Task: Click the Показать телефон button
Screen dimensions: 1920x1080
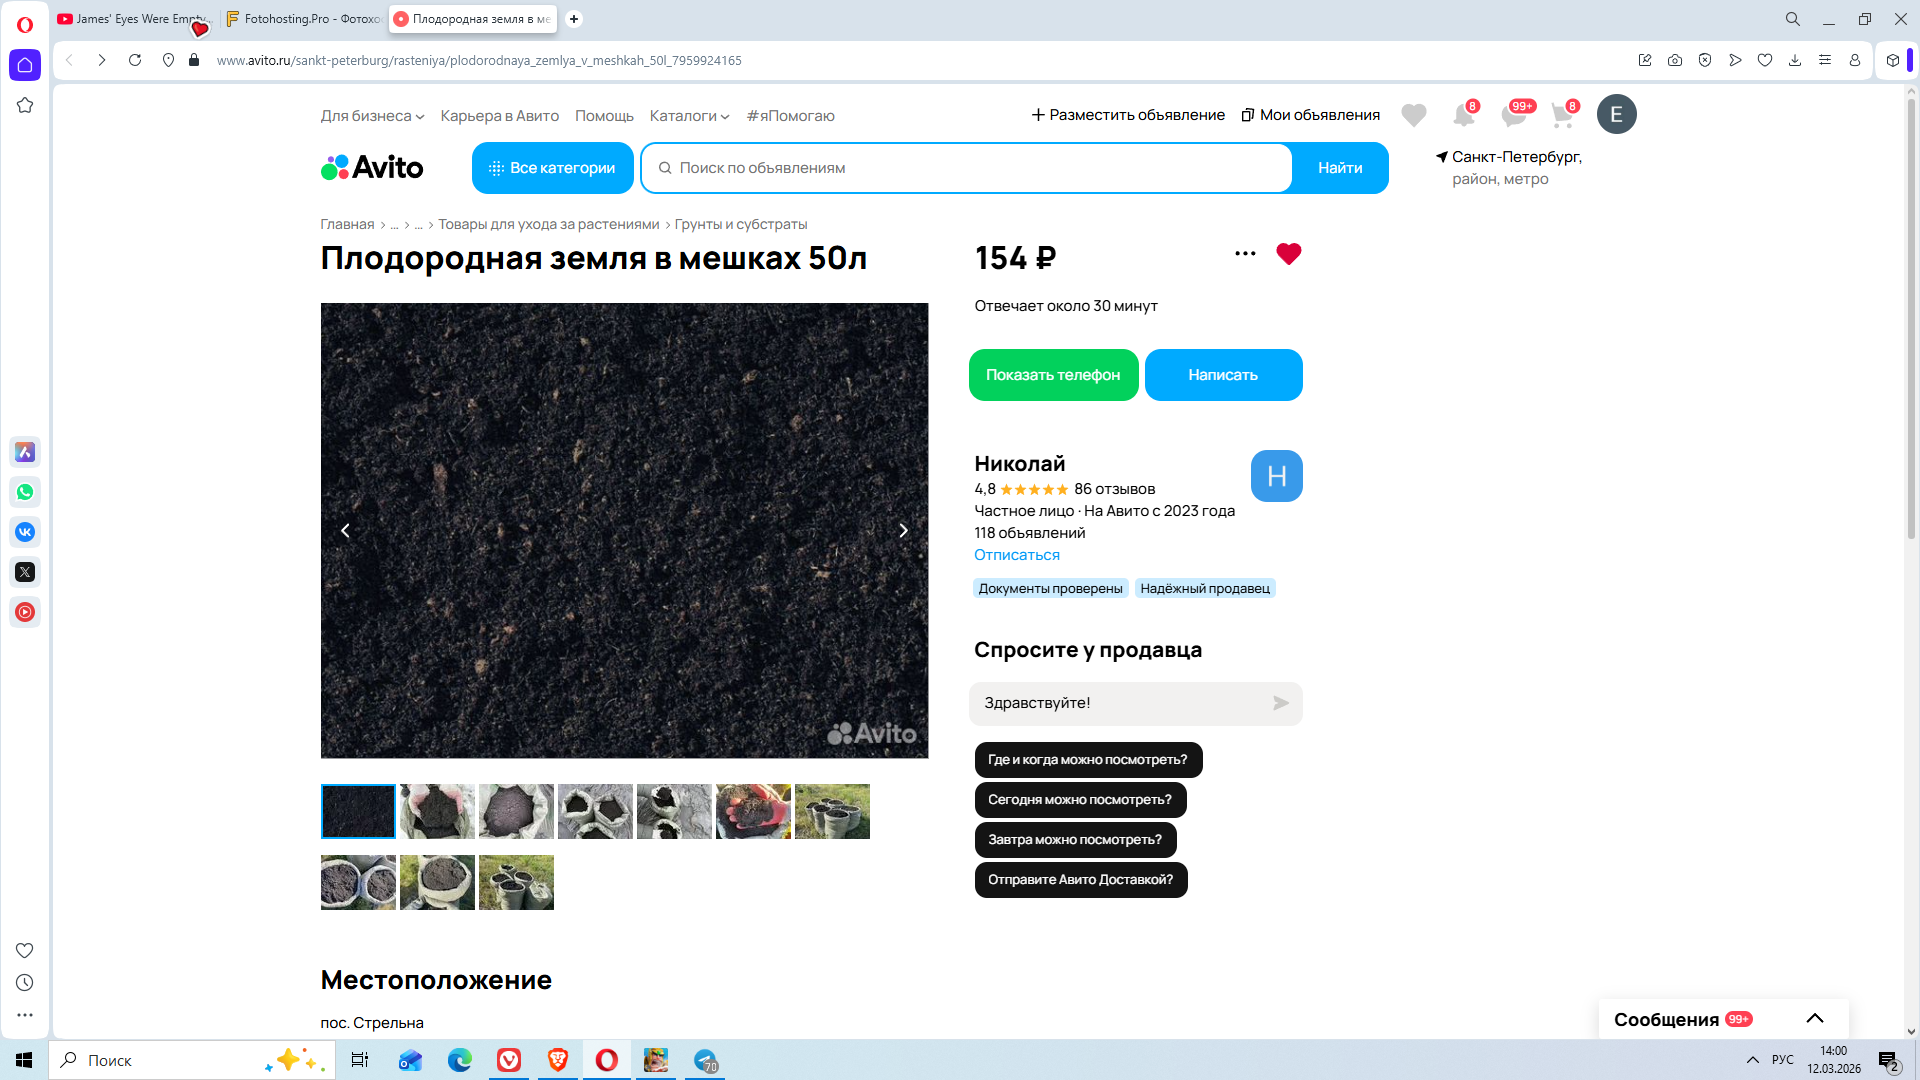Action: (1053, 375)
